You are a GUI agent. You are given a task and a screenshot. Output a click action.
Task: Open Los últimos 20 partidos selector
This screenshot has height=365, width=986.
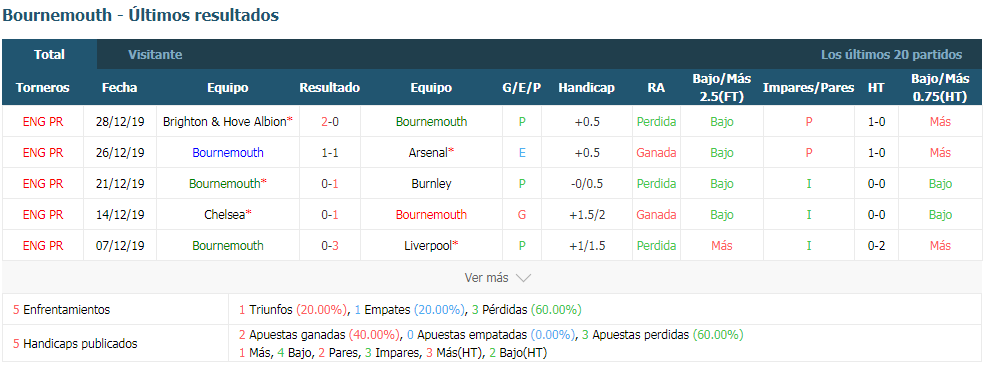point(891,55)
